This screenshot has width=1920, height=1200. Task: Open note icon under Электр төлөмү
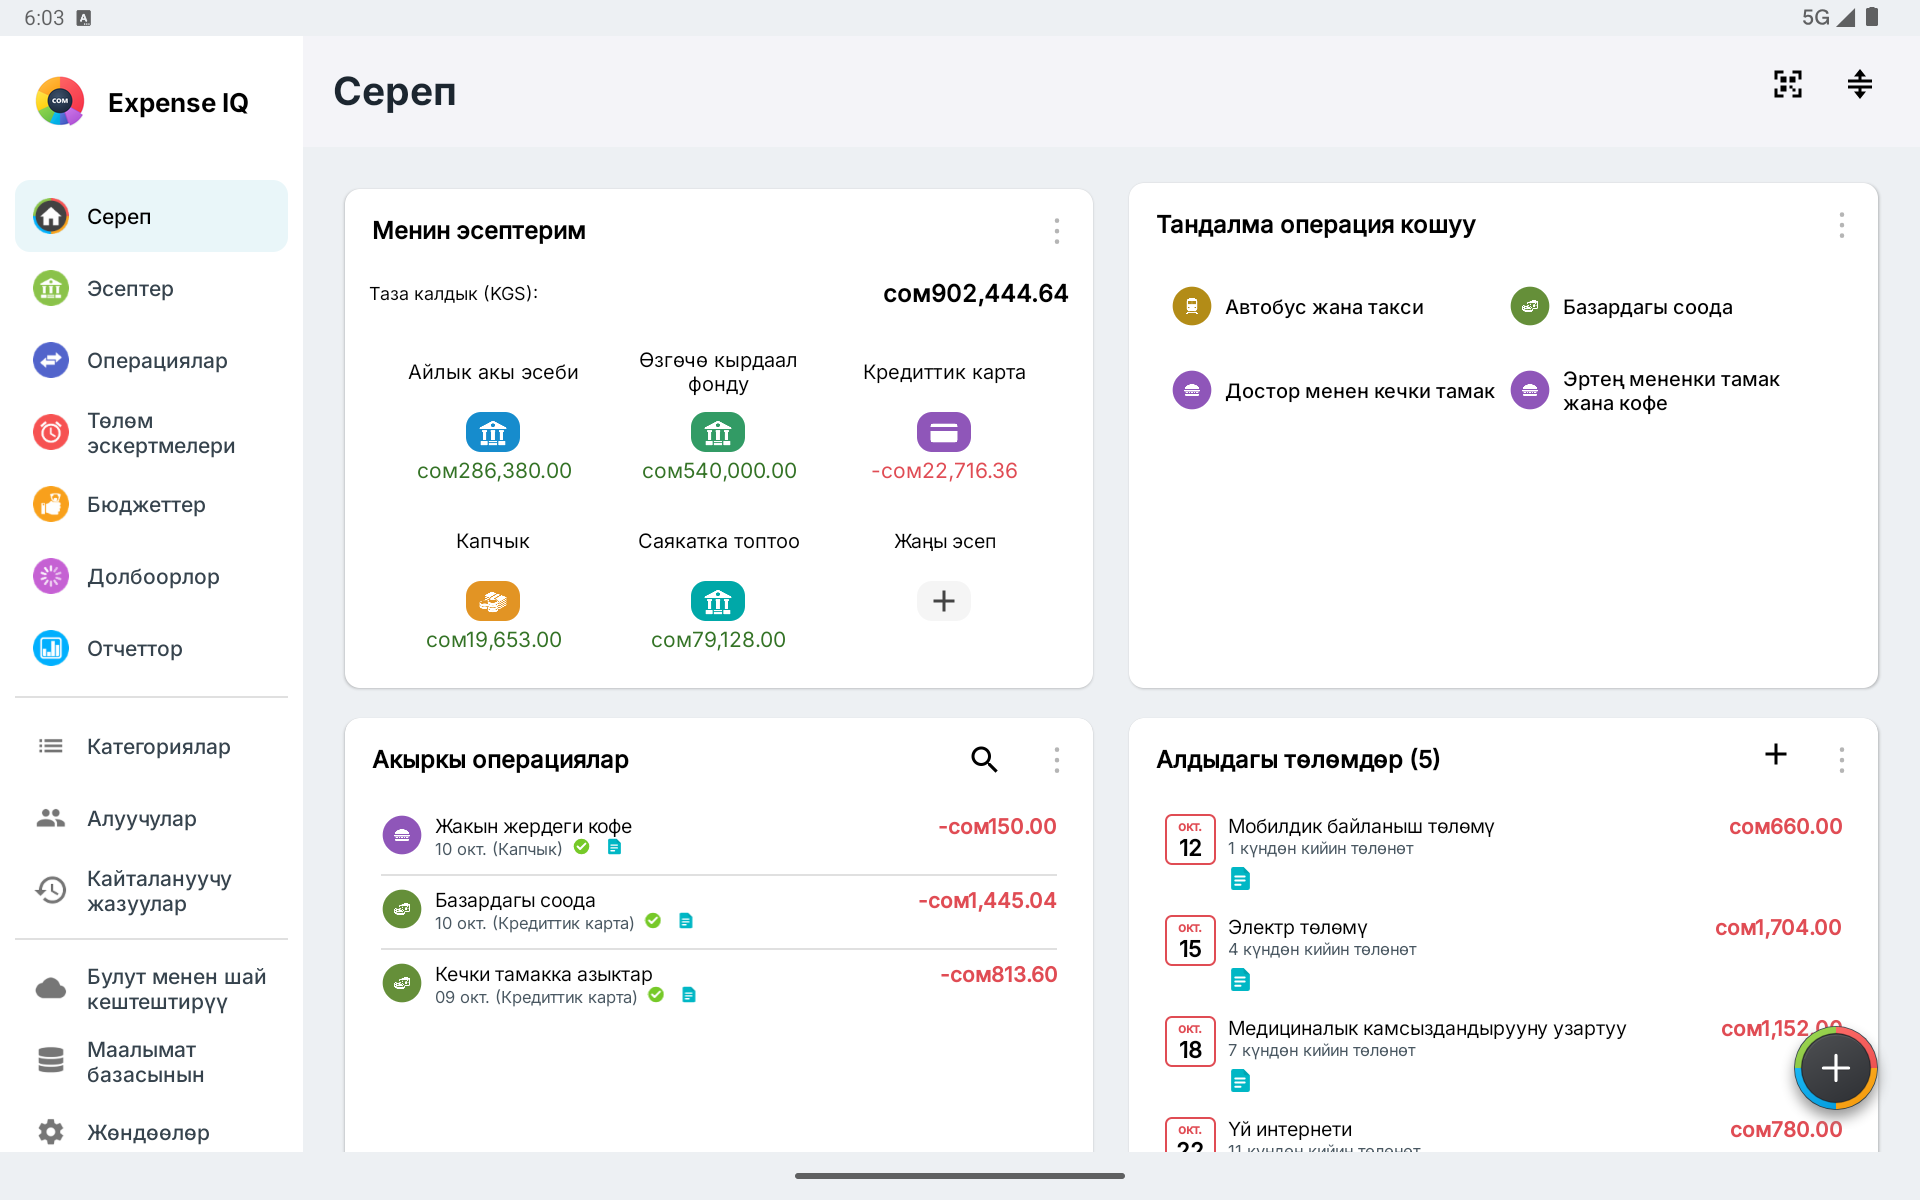click(x=1240, y=980)
